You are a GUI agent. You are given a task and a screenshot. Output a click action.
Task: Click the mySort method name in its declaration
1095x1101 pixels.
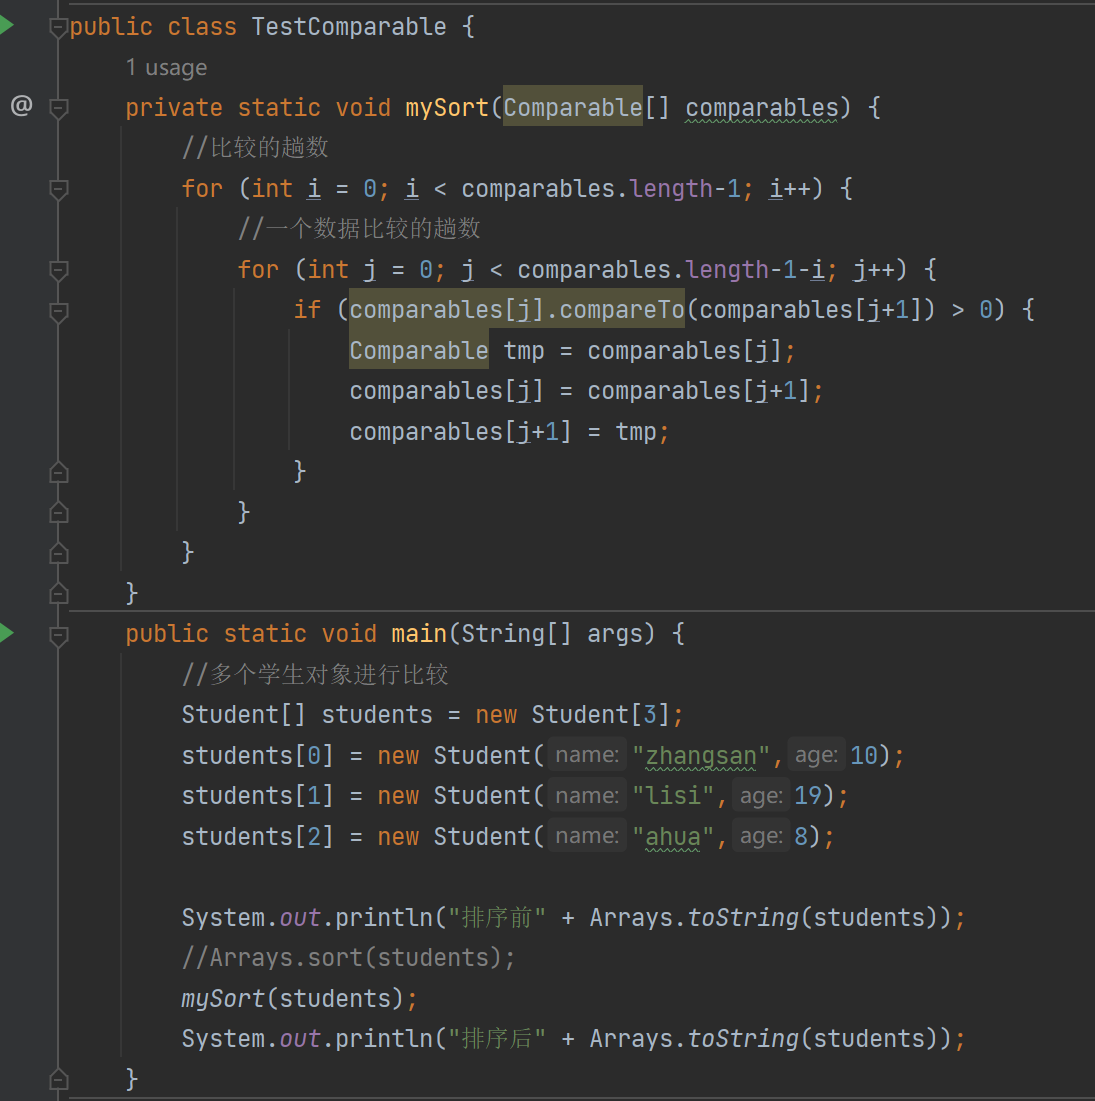447,107
